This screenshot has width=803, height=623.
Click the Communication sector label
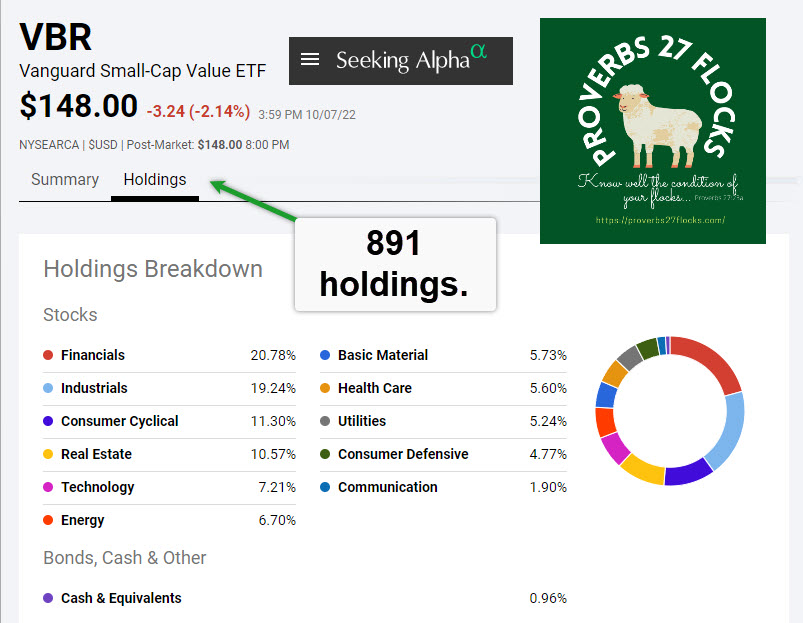387,487
